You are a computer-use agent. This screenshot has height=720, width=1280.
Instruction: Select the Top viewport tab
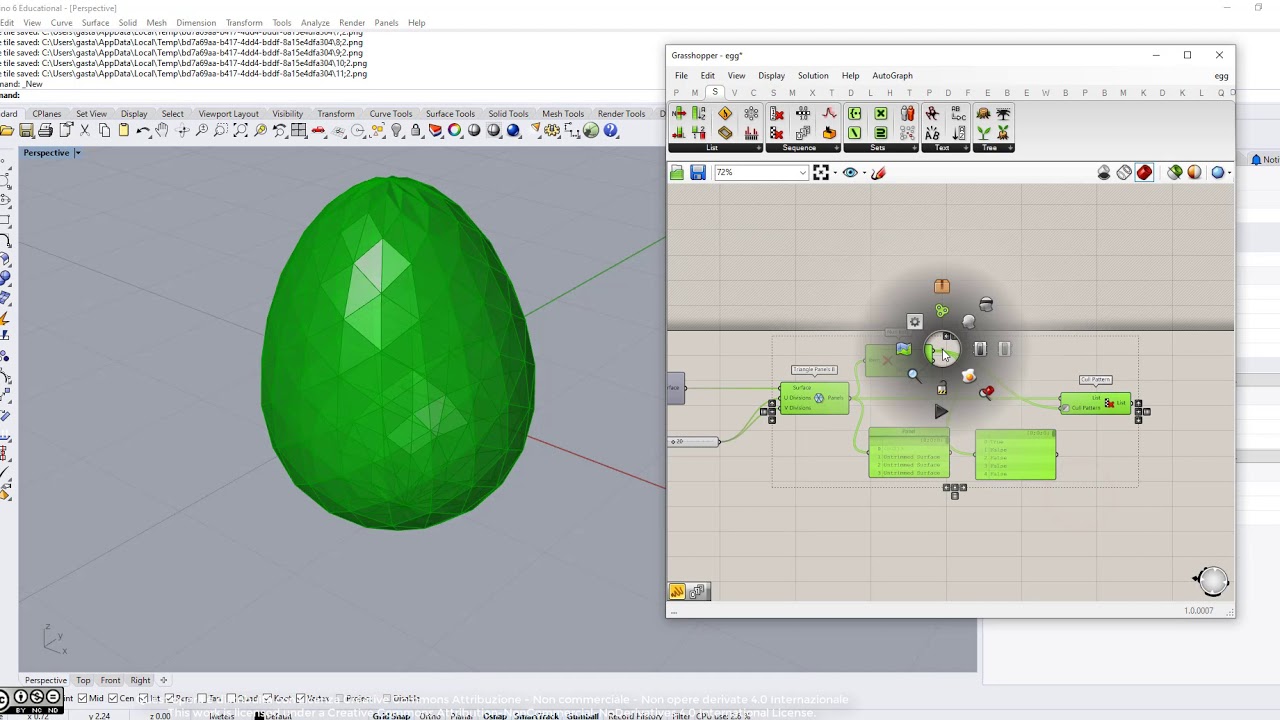click(x=83, y=681)
